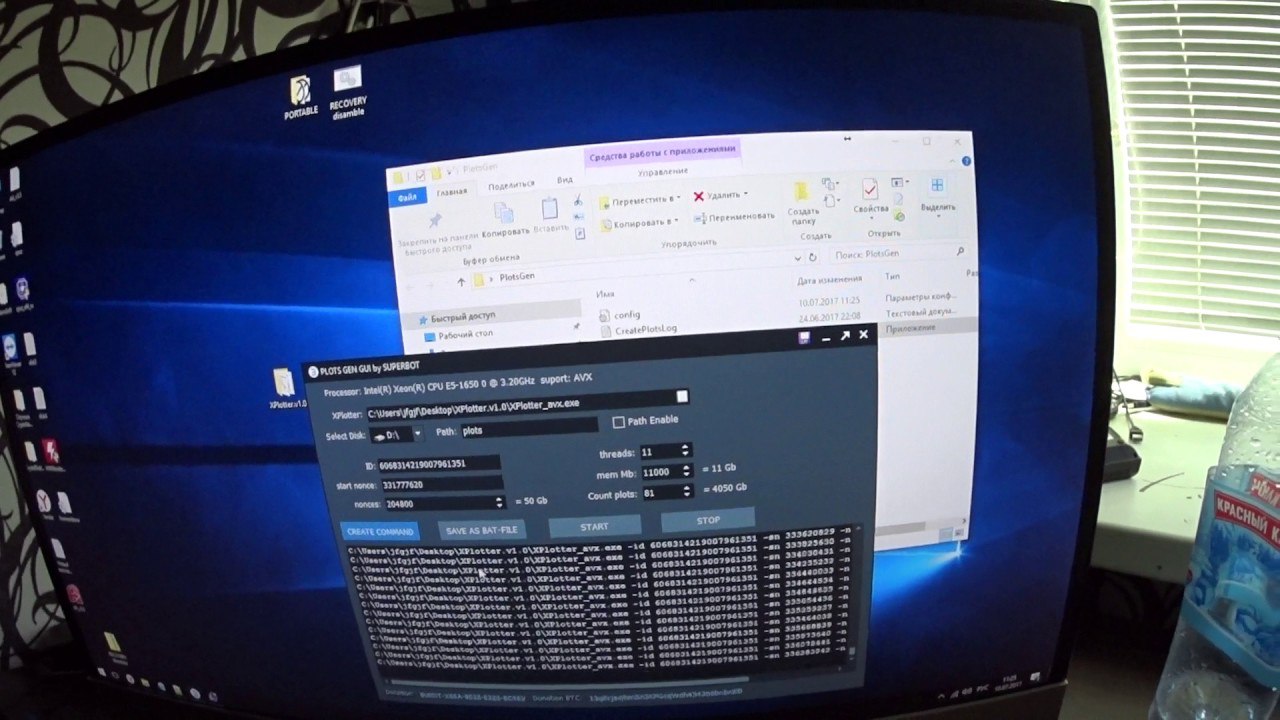This screenshot has width=1280, height=720.
Task: Click the STOP button
Action: 708,520
